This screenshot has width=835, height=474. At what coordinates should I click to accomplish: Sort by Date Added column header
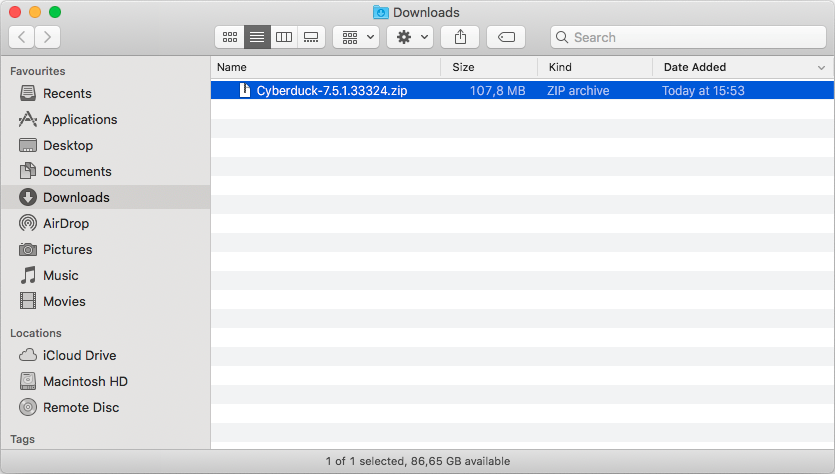(x=695, y=67)
